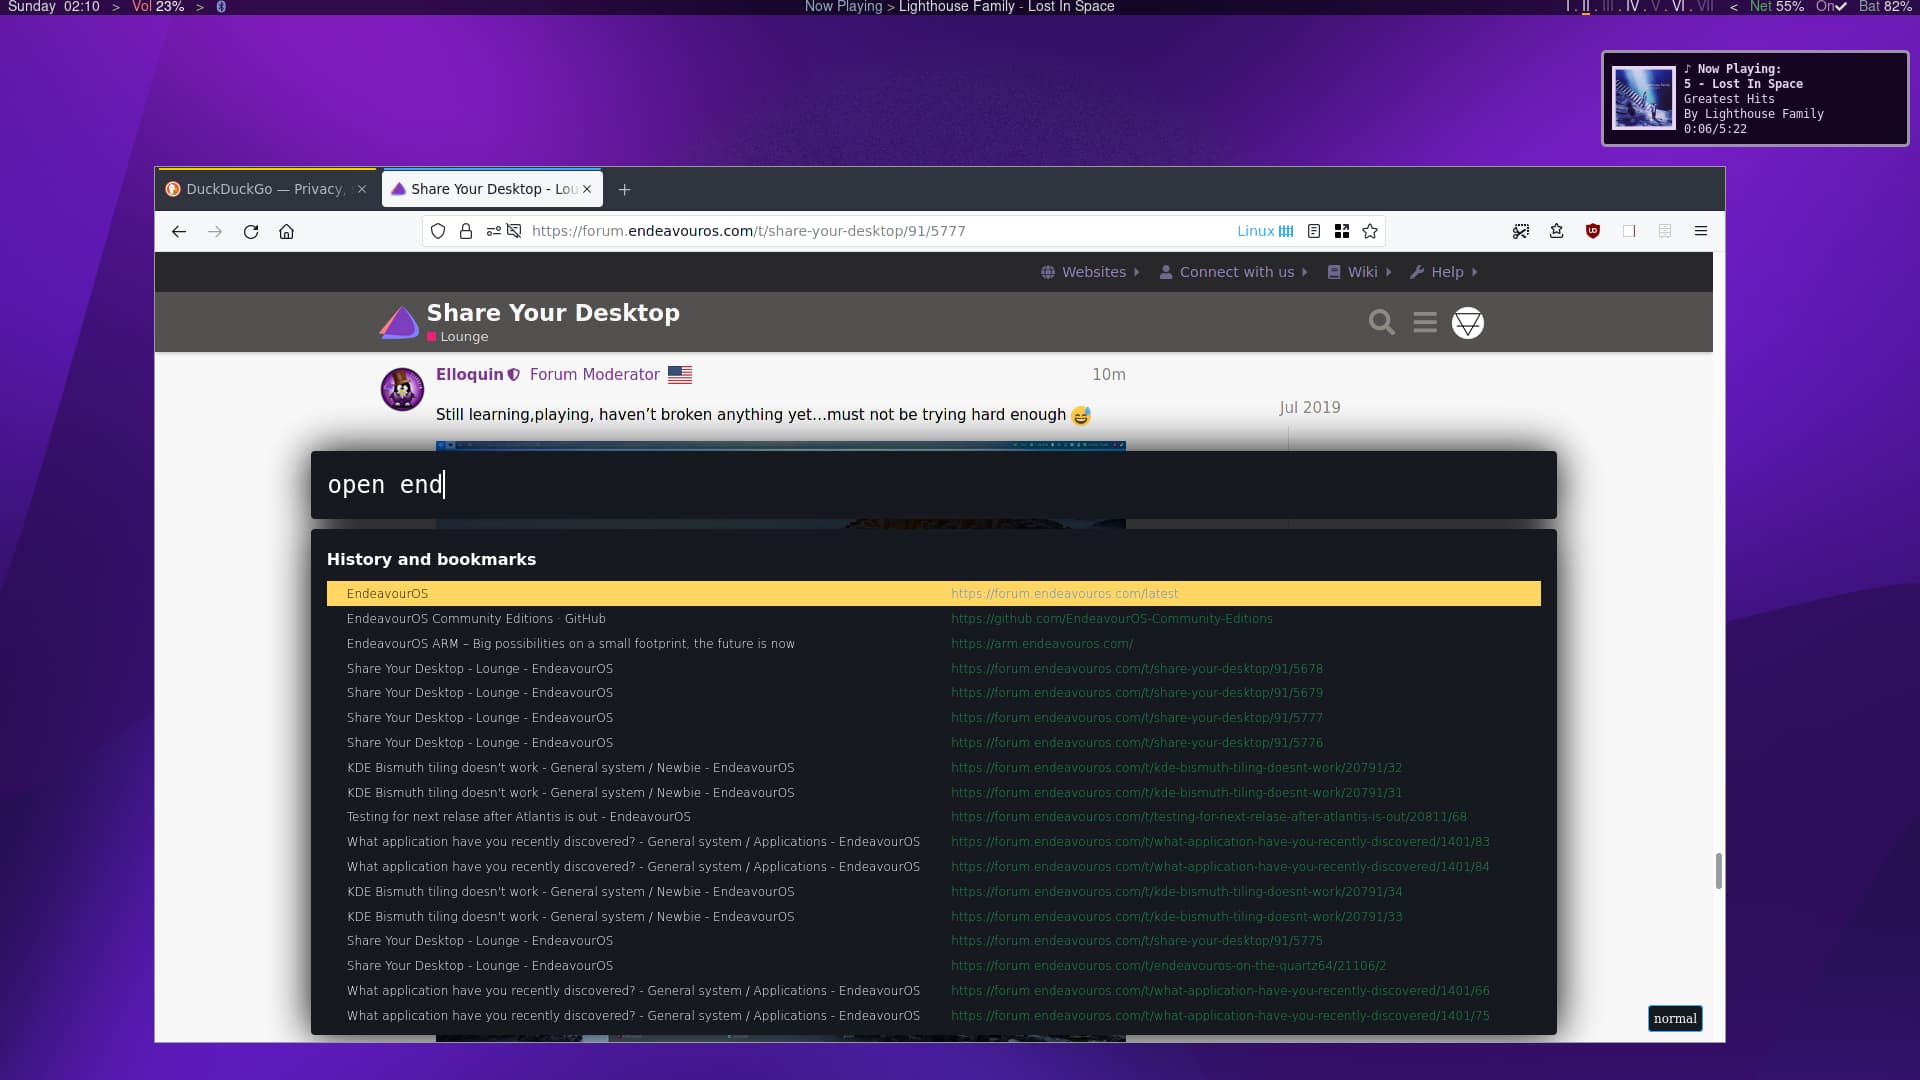
Task: Open the forum topic list hamburger menu
Action: [1425, 322]
